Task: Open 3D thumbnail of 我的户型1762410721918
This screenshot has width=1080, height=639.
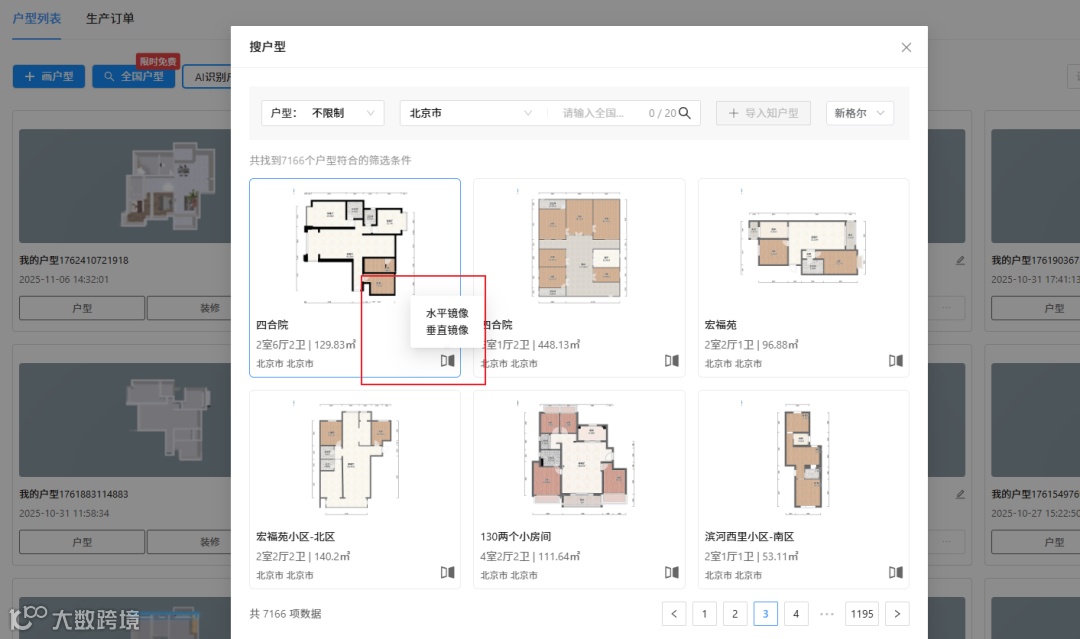Action: click(x=125, y=186)
